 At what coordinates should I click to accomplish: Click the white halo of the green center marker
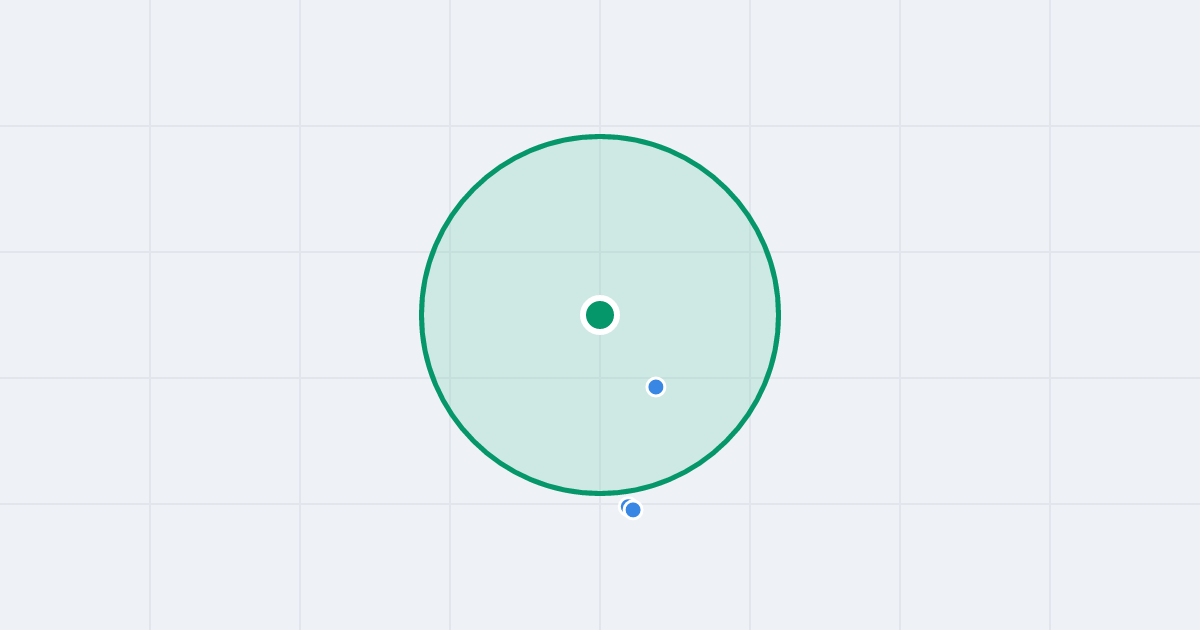pos(600,298)
